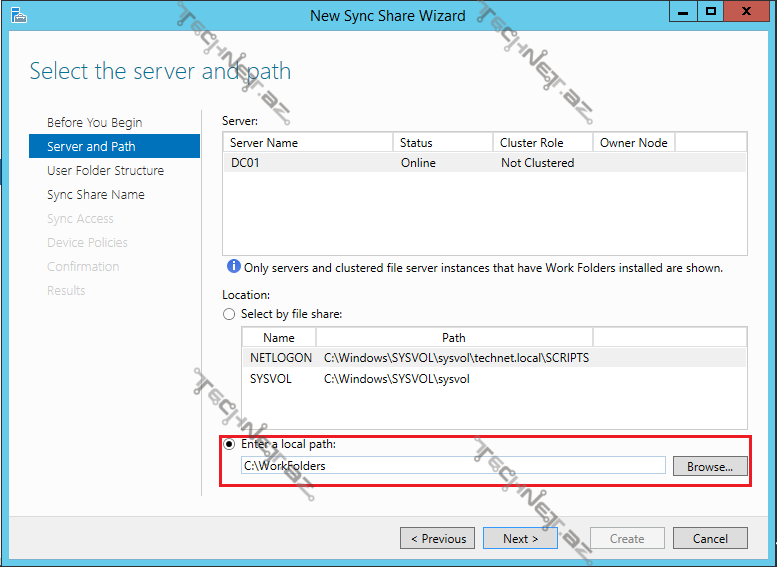
Task: Maximize the wizard window
Action: [711, 11]
